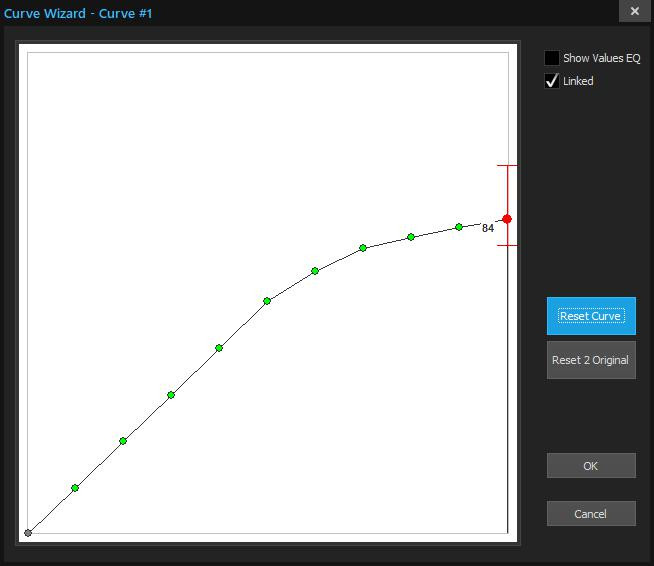The image size is (654, 566).
Task: Click the 84 value label
Action: pos(488,228)
